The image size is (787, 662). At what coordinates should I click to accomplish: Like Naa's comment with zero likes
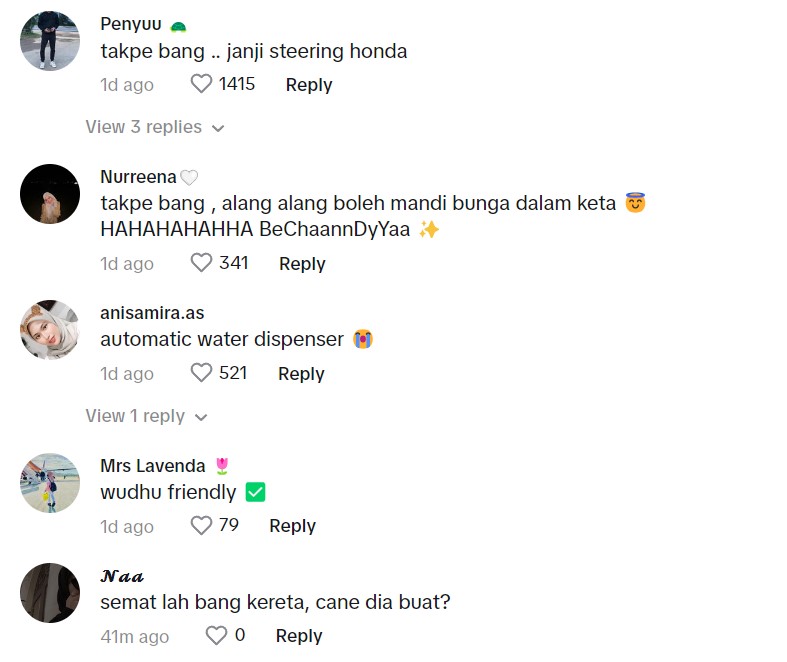pyautogui.click(x=216, y=635)
